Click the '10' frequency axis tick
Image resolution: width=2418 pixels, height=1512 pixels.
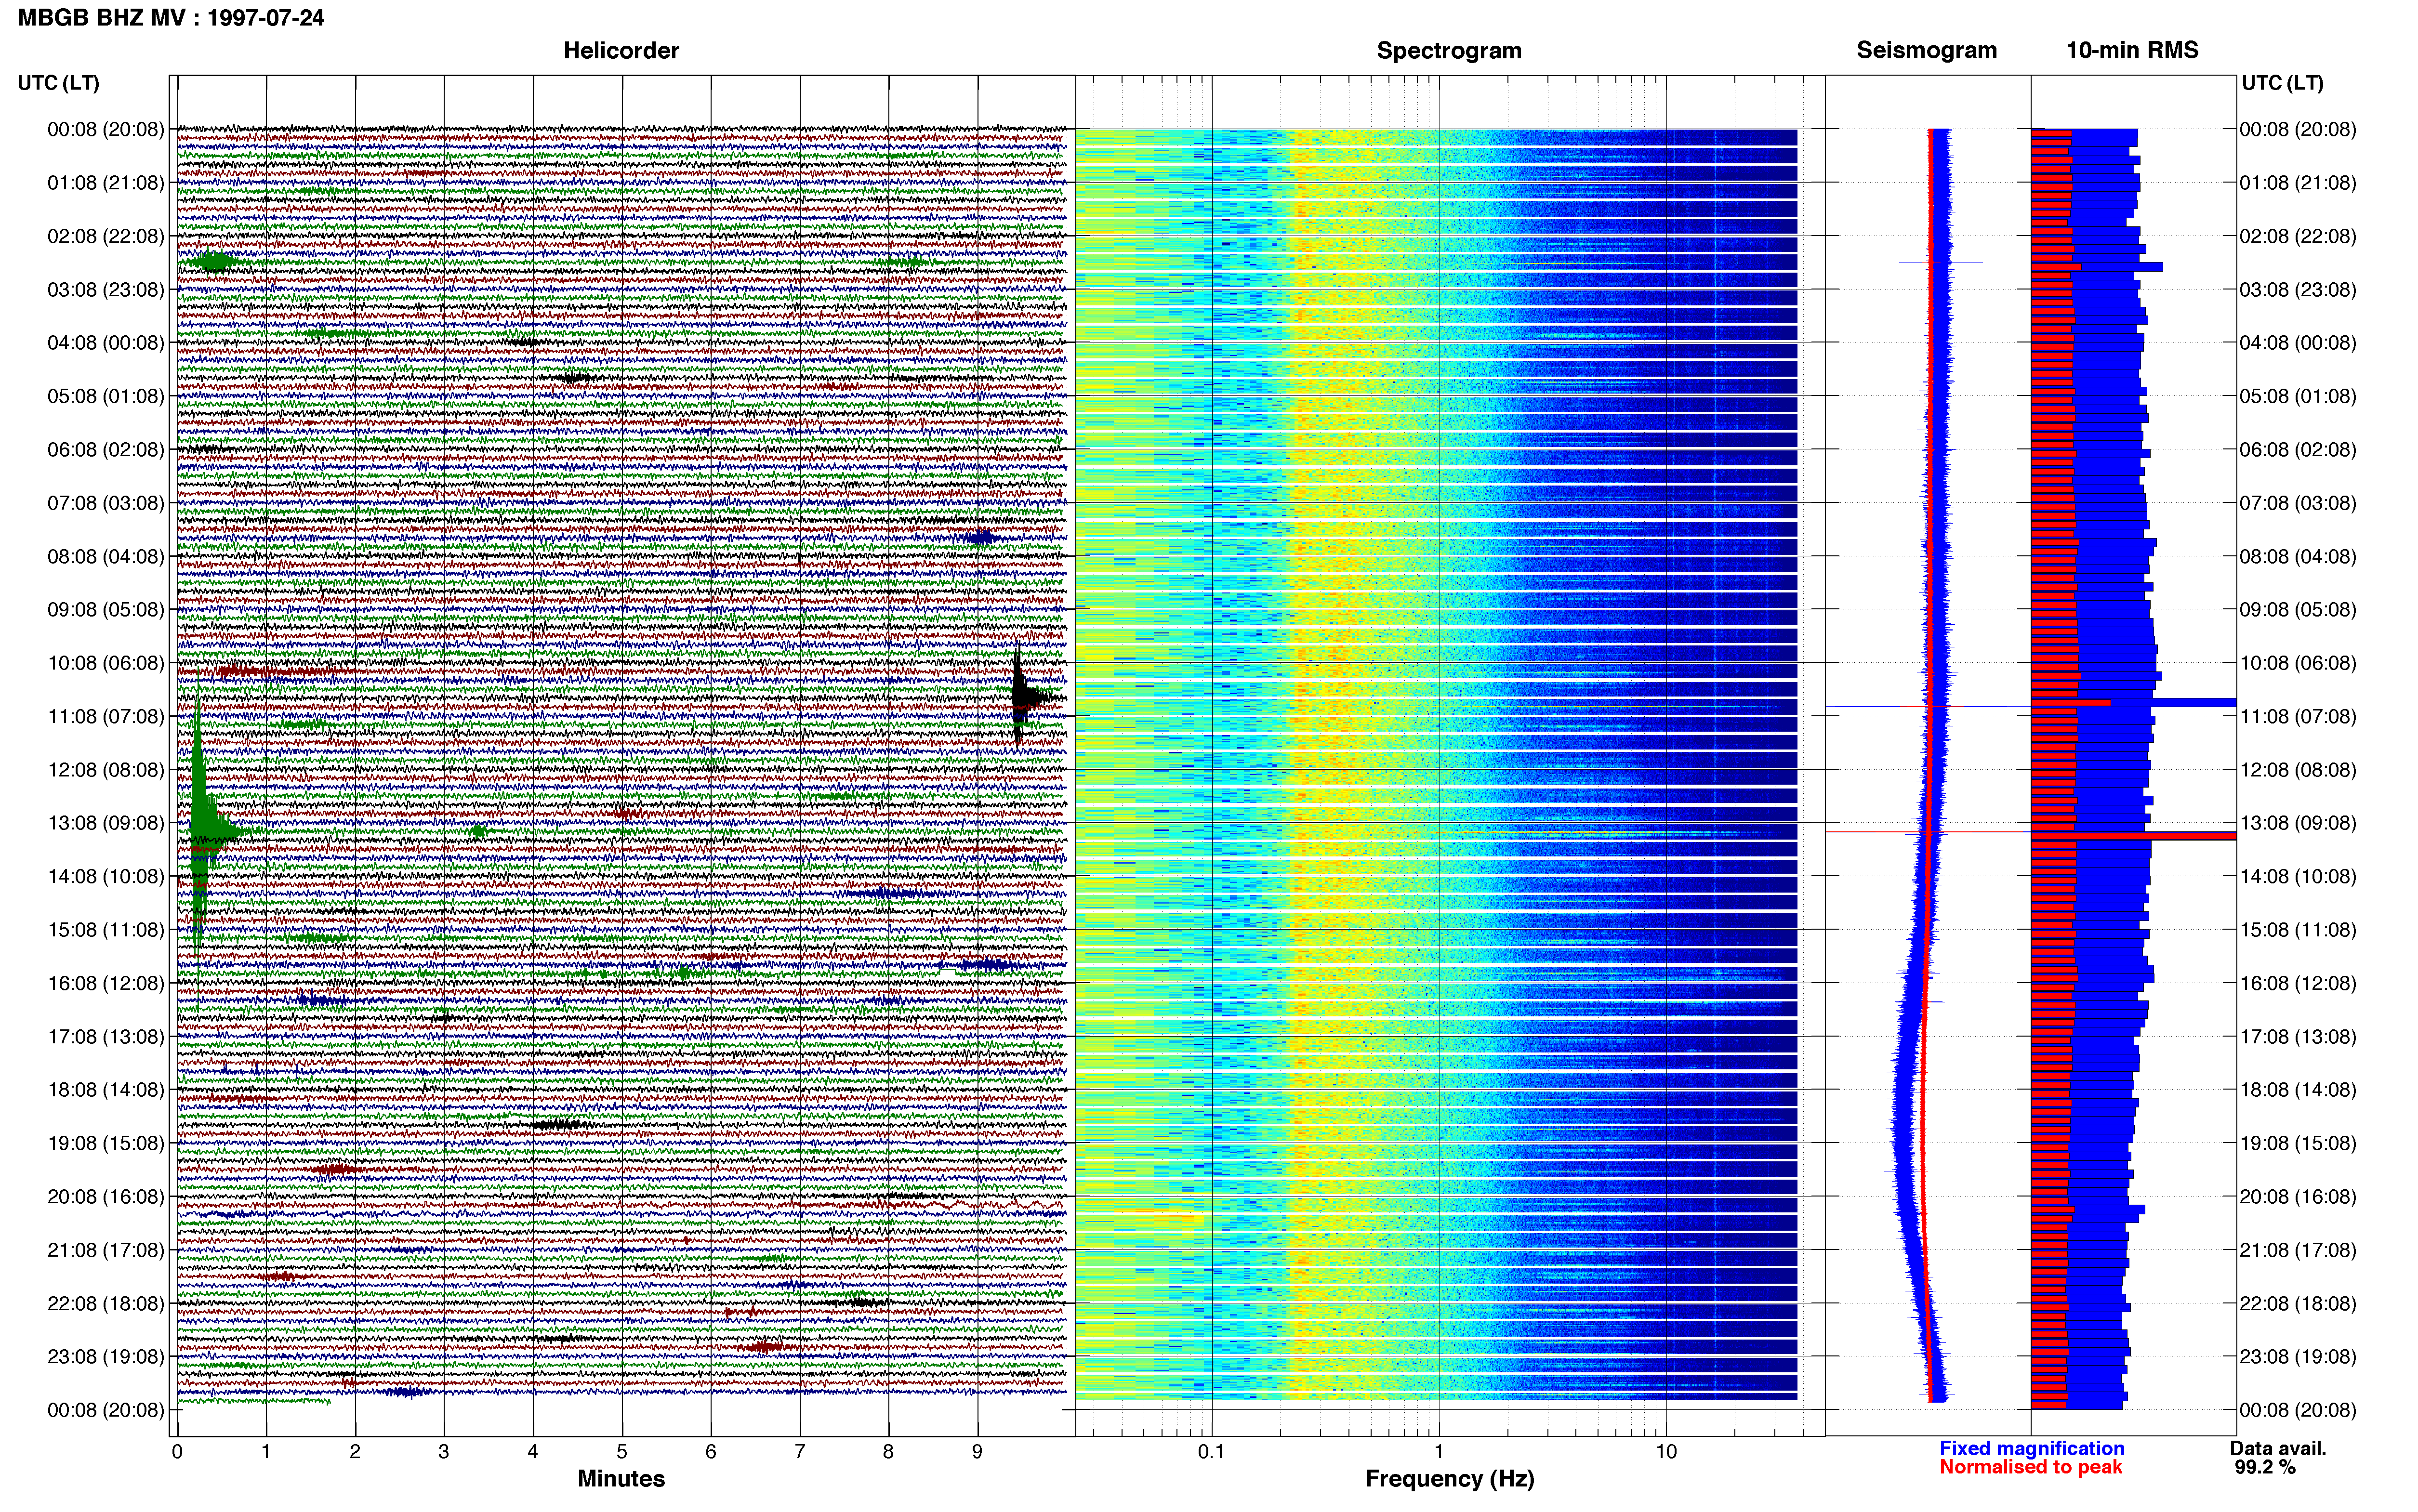click(x=1665, y=1451)
